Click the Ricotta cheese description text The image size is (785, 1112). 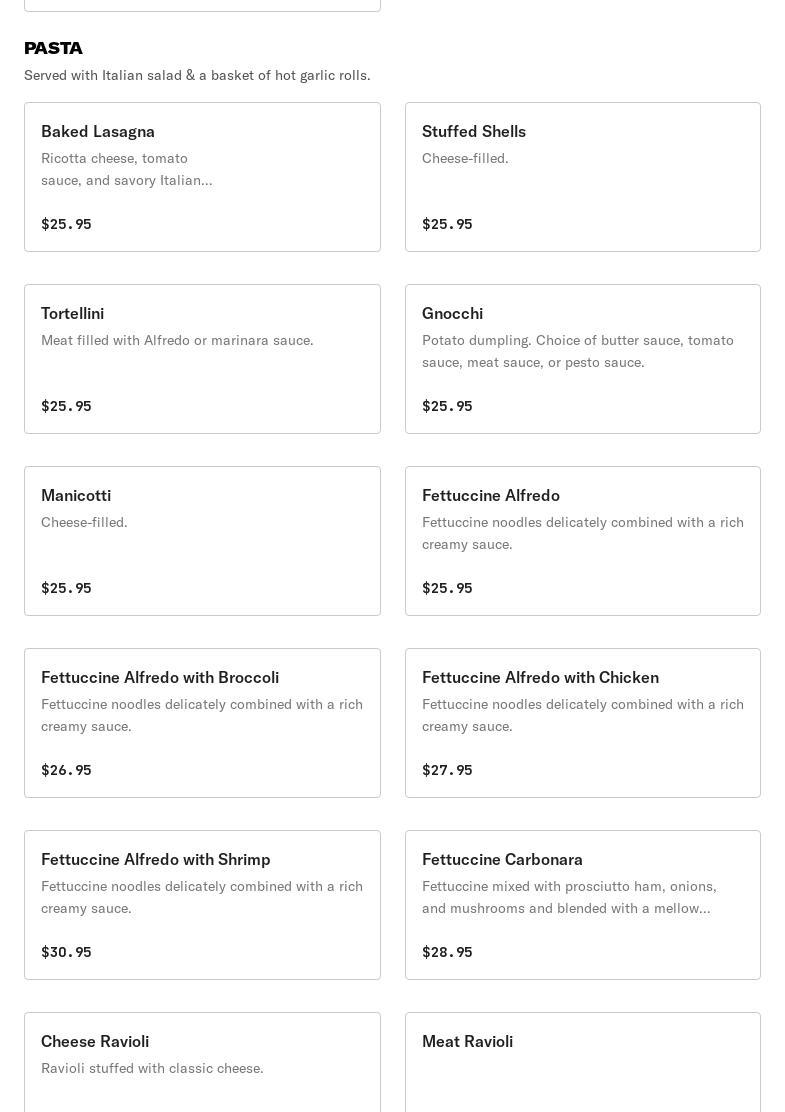pyautogui.click(x=126, y=169)
